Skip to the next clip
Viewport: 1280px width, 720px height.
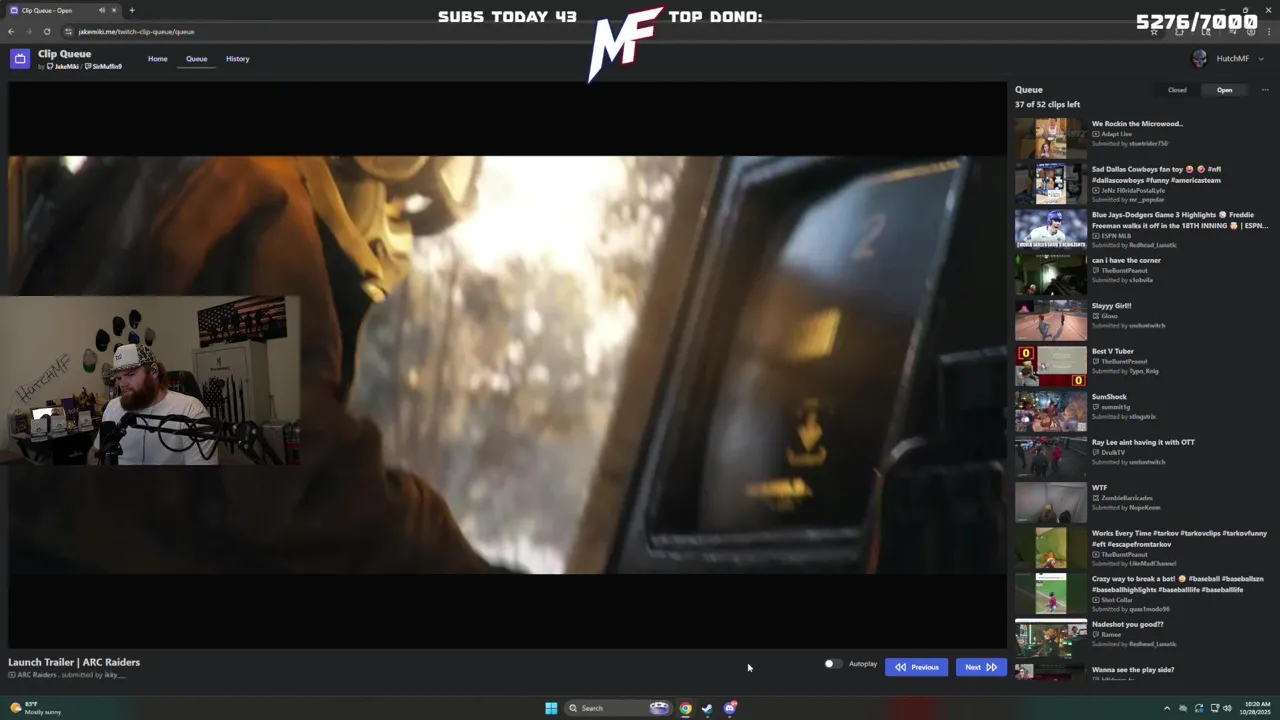click(x=980, y=667)
